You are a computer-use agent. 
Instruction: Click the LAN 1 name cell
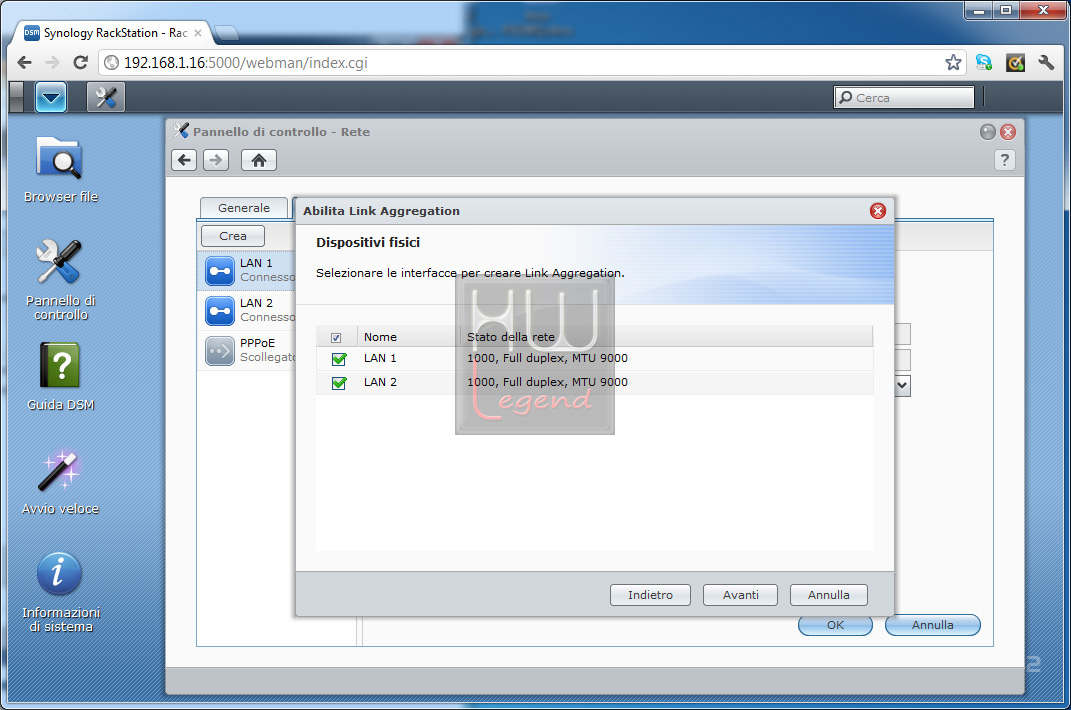(x=380, y=358)
